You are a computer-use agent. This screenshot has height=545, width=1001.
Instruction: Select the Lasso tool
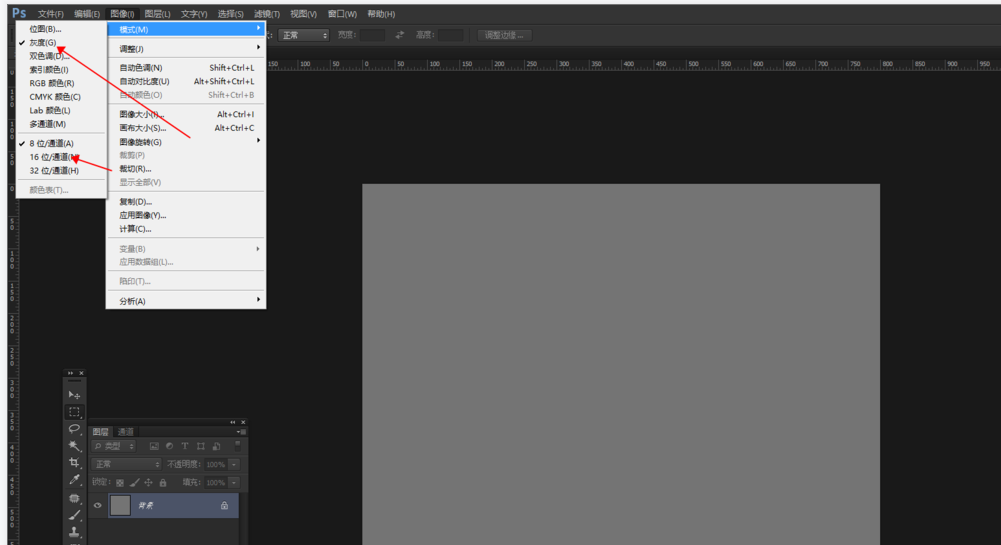[74, 429]
